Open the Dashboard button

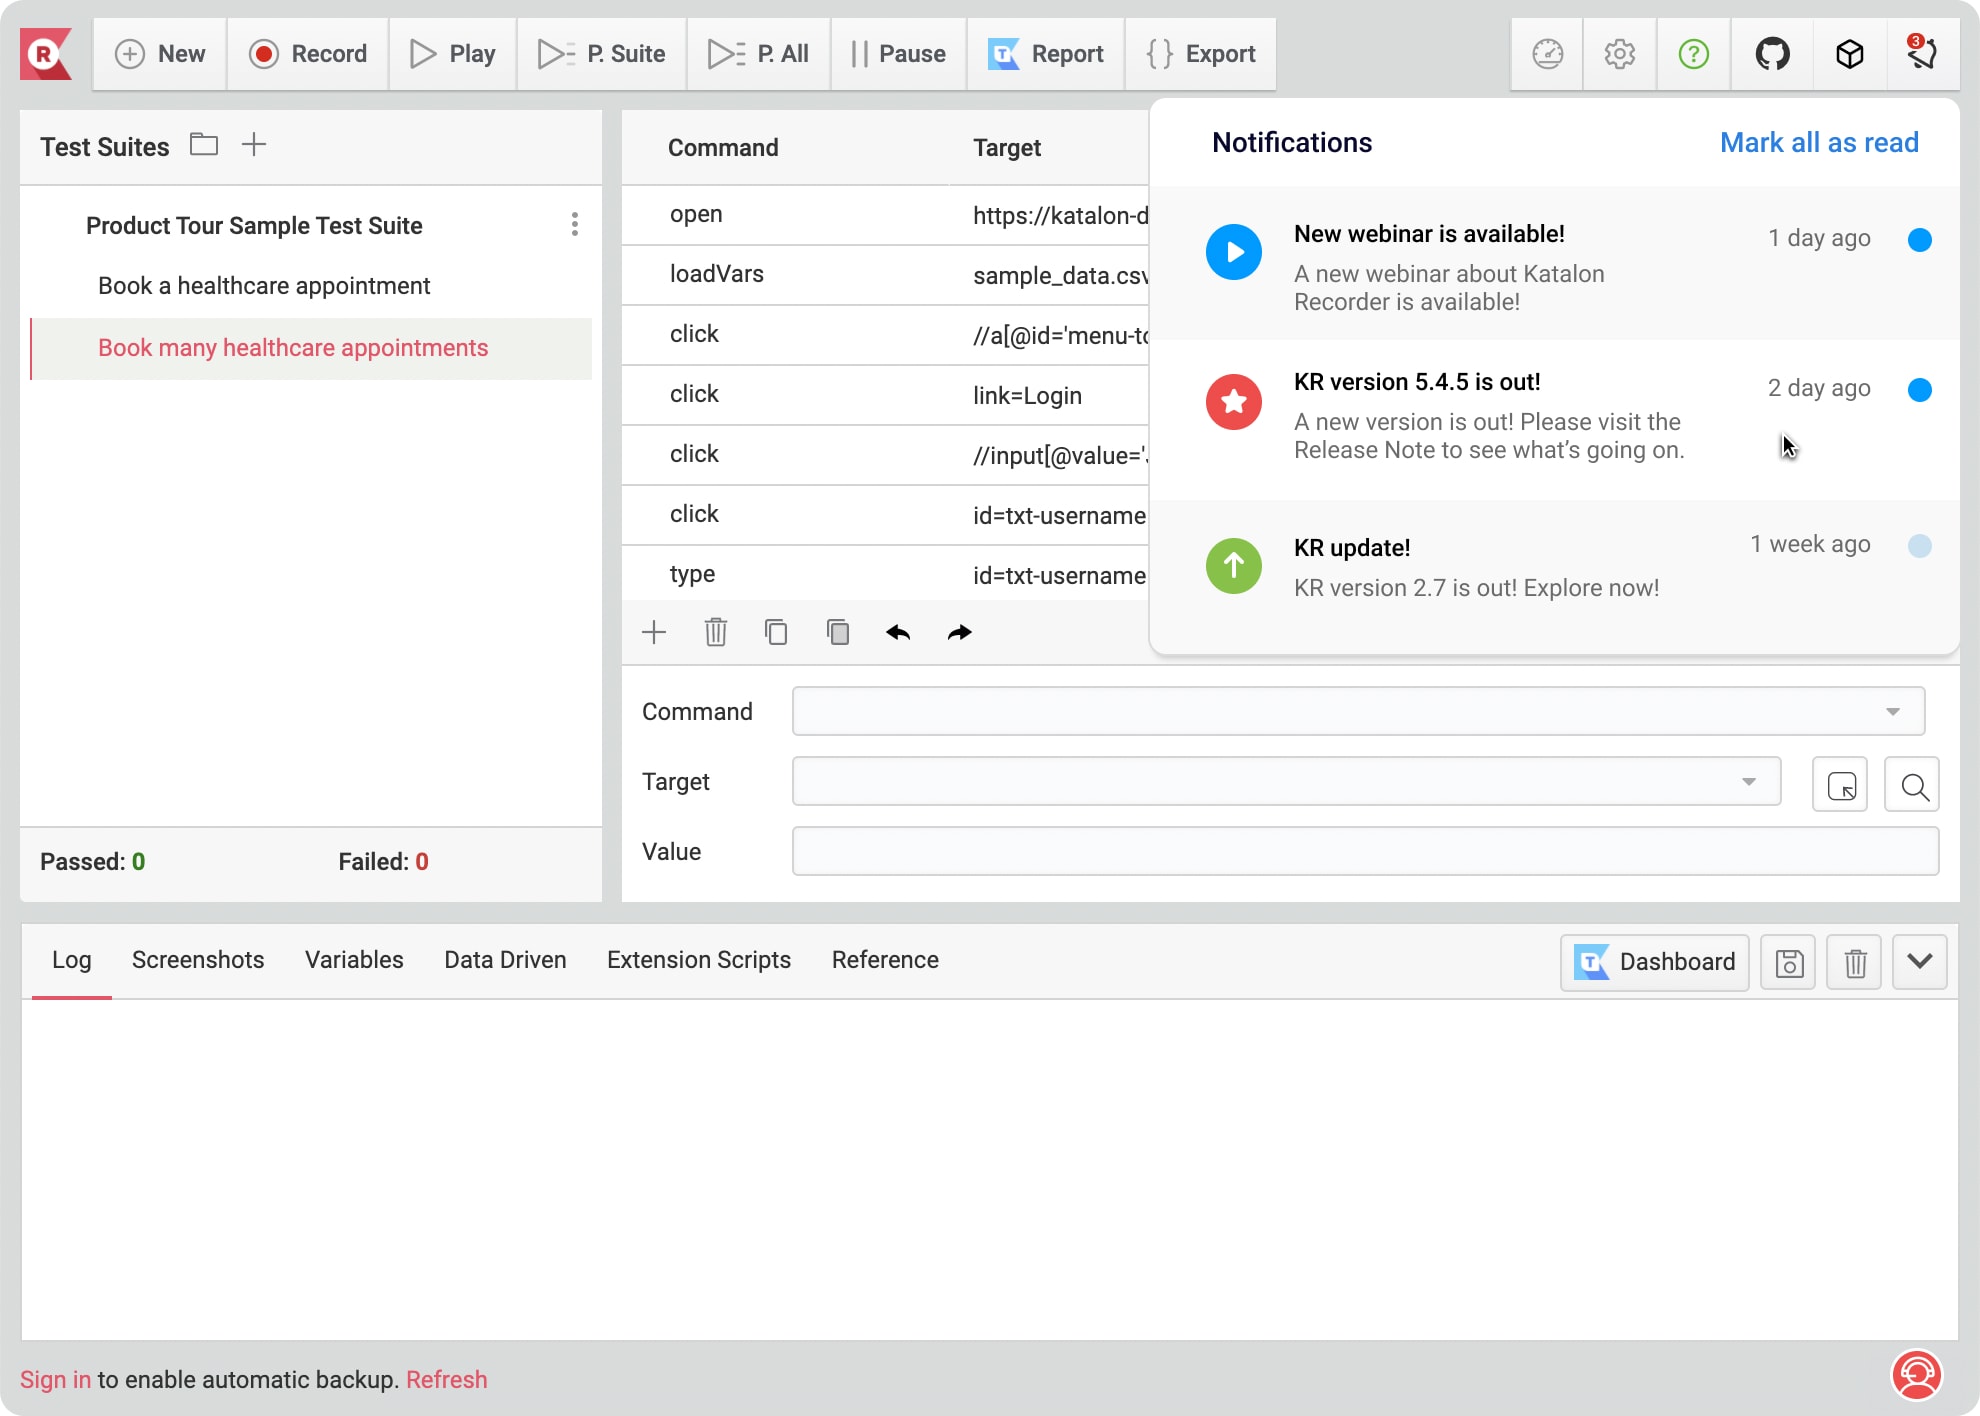[x=1655, y=962]
